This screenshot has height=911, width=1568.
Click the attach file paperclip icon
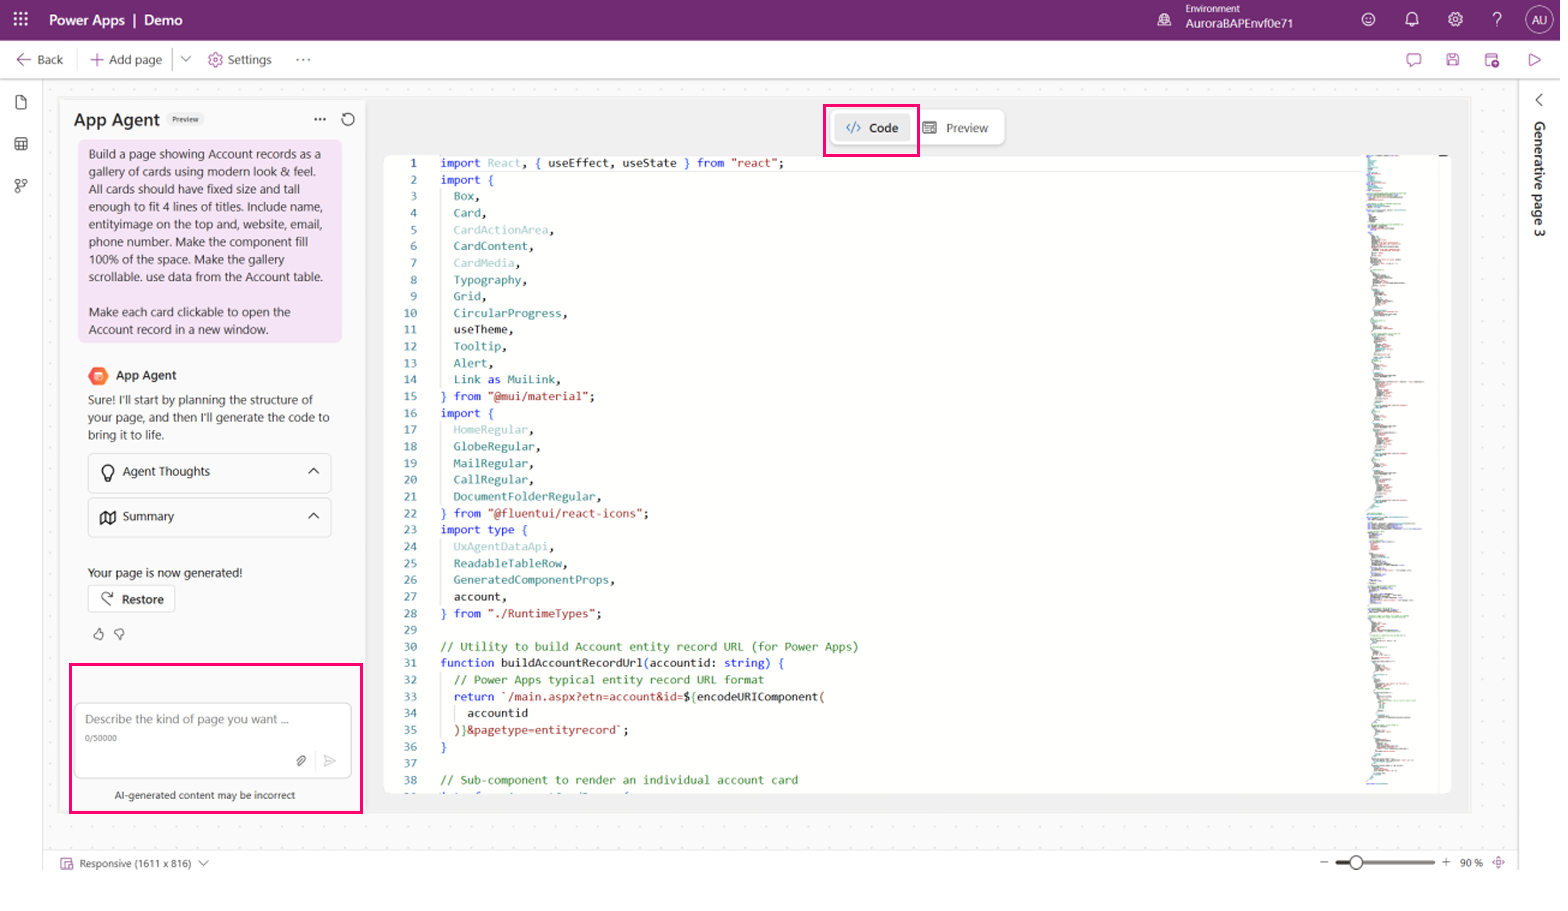301,761
